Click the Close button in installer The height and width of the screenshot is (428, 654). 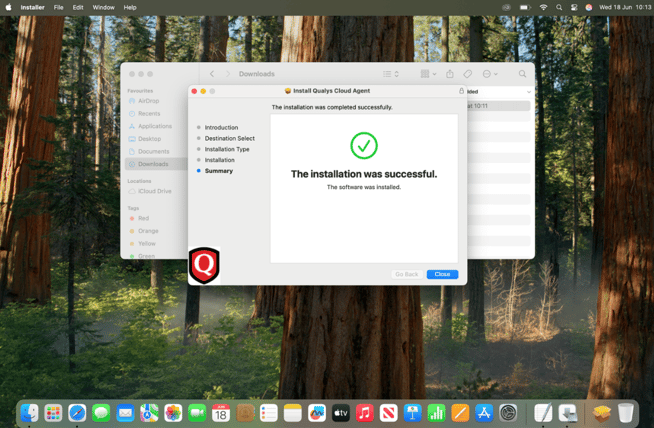pyautogui.click(x=442, y=274)
